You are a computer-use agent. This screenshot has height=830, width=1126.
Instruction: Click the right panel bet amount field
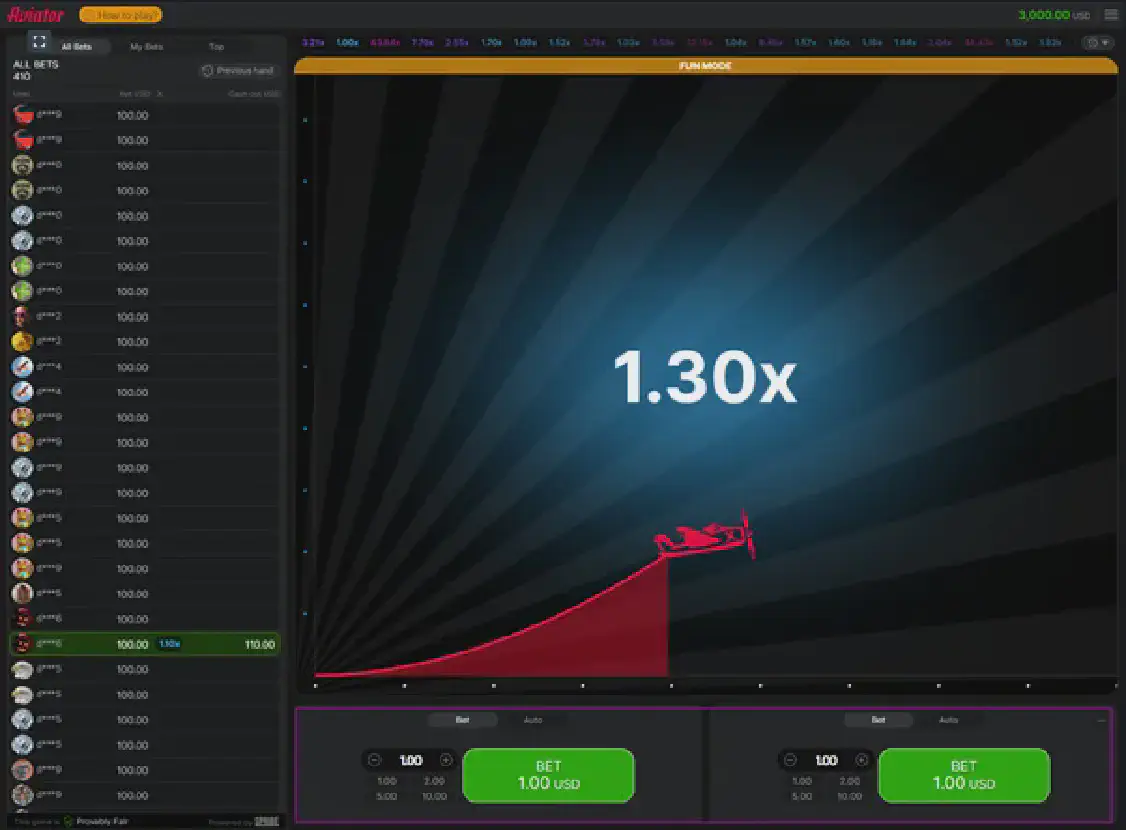click(x=826, y=760)
